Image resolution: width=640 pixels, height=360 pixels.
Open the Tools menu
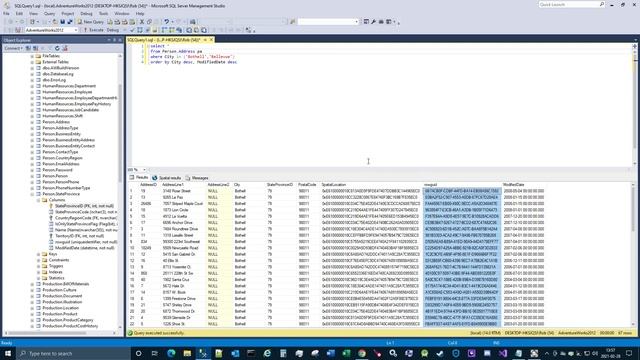[104, 13]
